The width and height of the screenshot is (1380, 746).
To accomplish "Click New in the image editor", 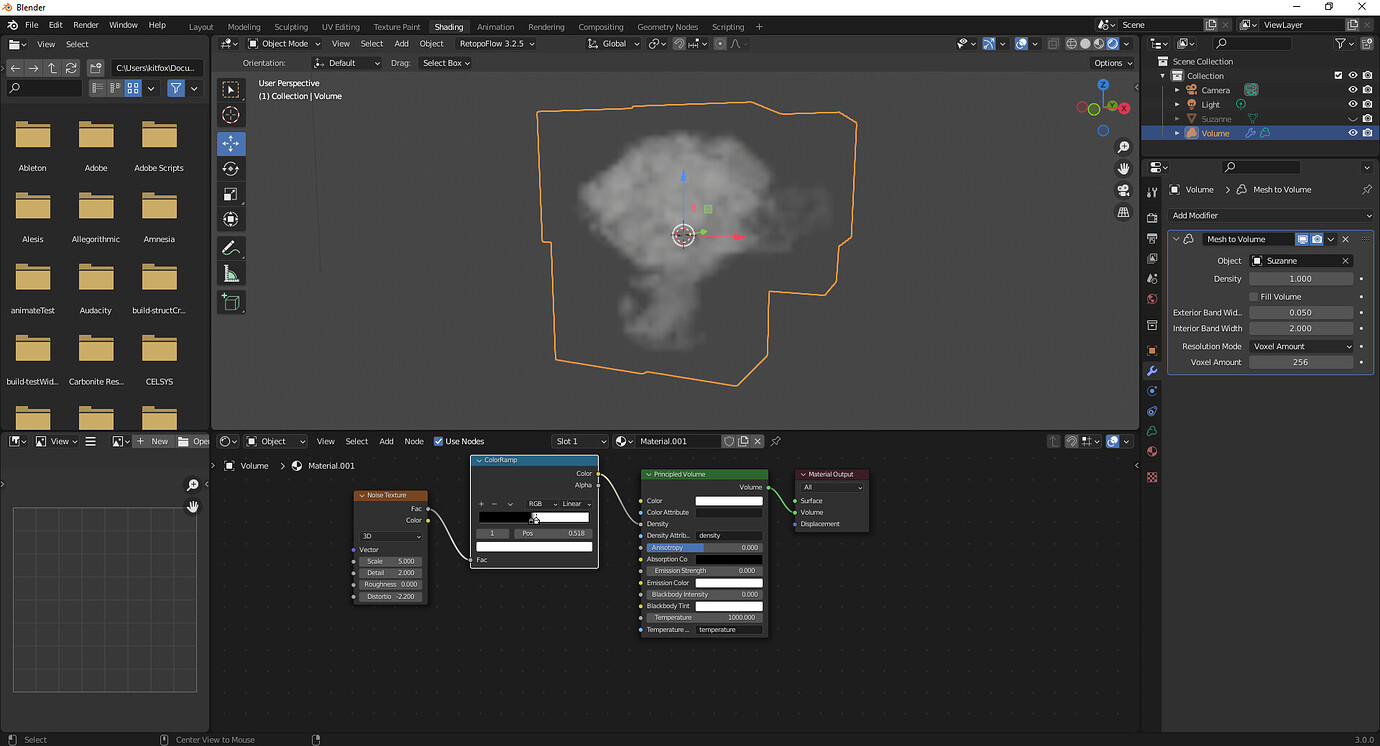I will 152,441.
